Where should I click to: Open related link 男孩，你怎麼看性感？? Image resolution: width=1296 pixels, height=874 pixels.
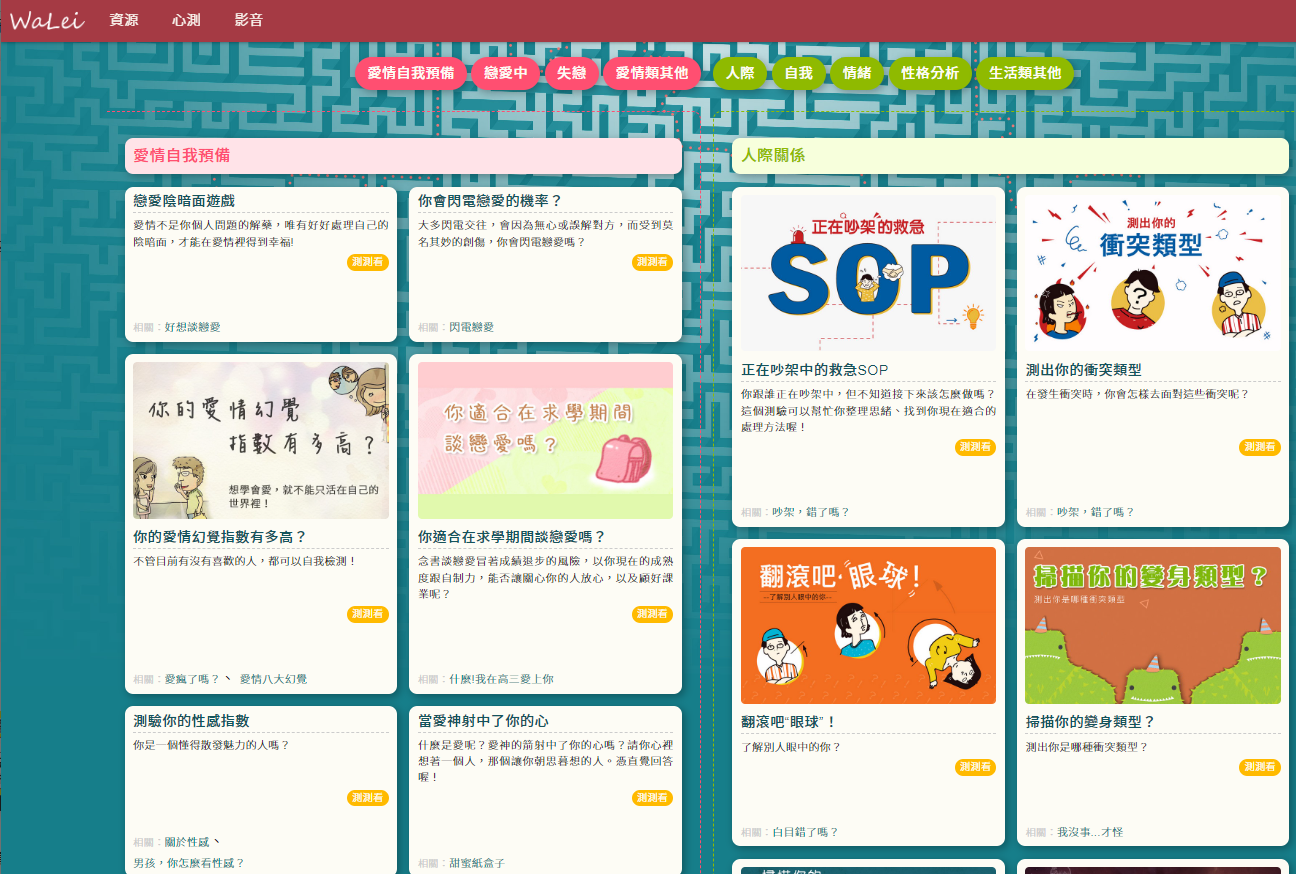pyautogui.click(x=189, y=863)
